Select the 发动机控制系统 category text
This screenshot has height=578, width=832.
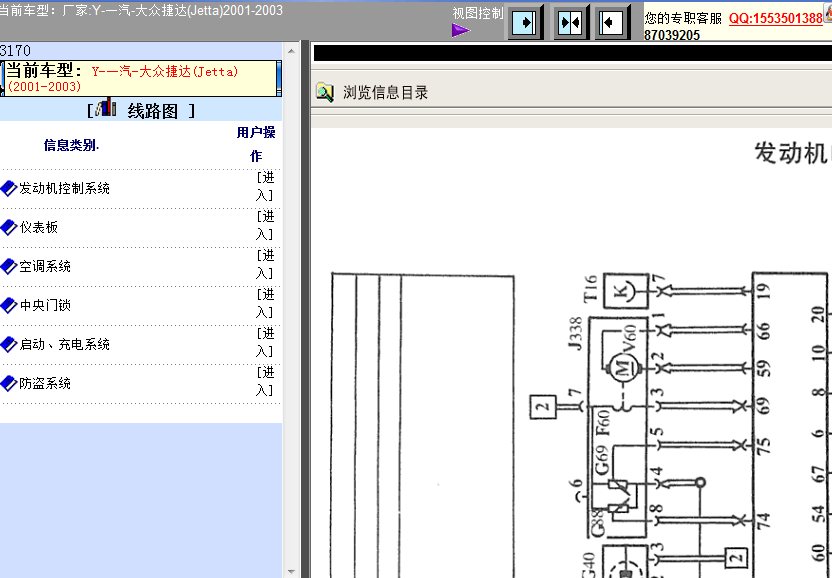tap(64, 188)
